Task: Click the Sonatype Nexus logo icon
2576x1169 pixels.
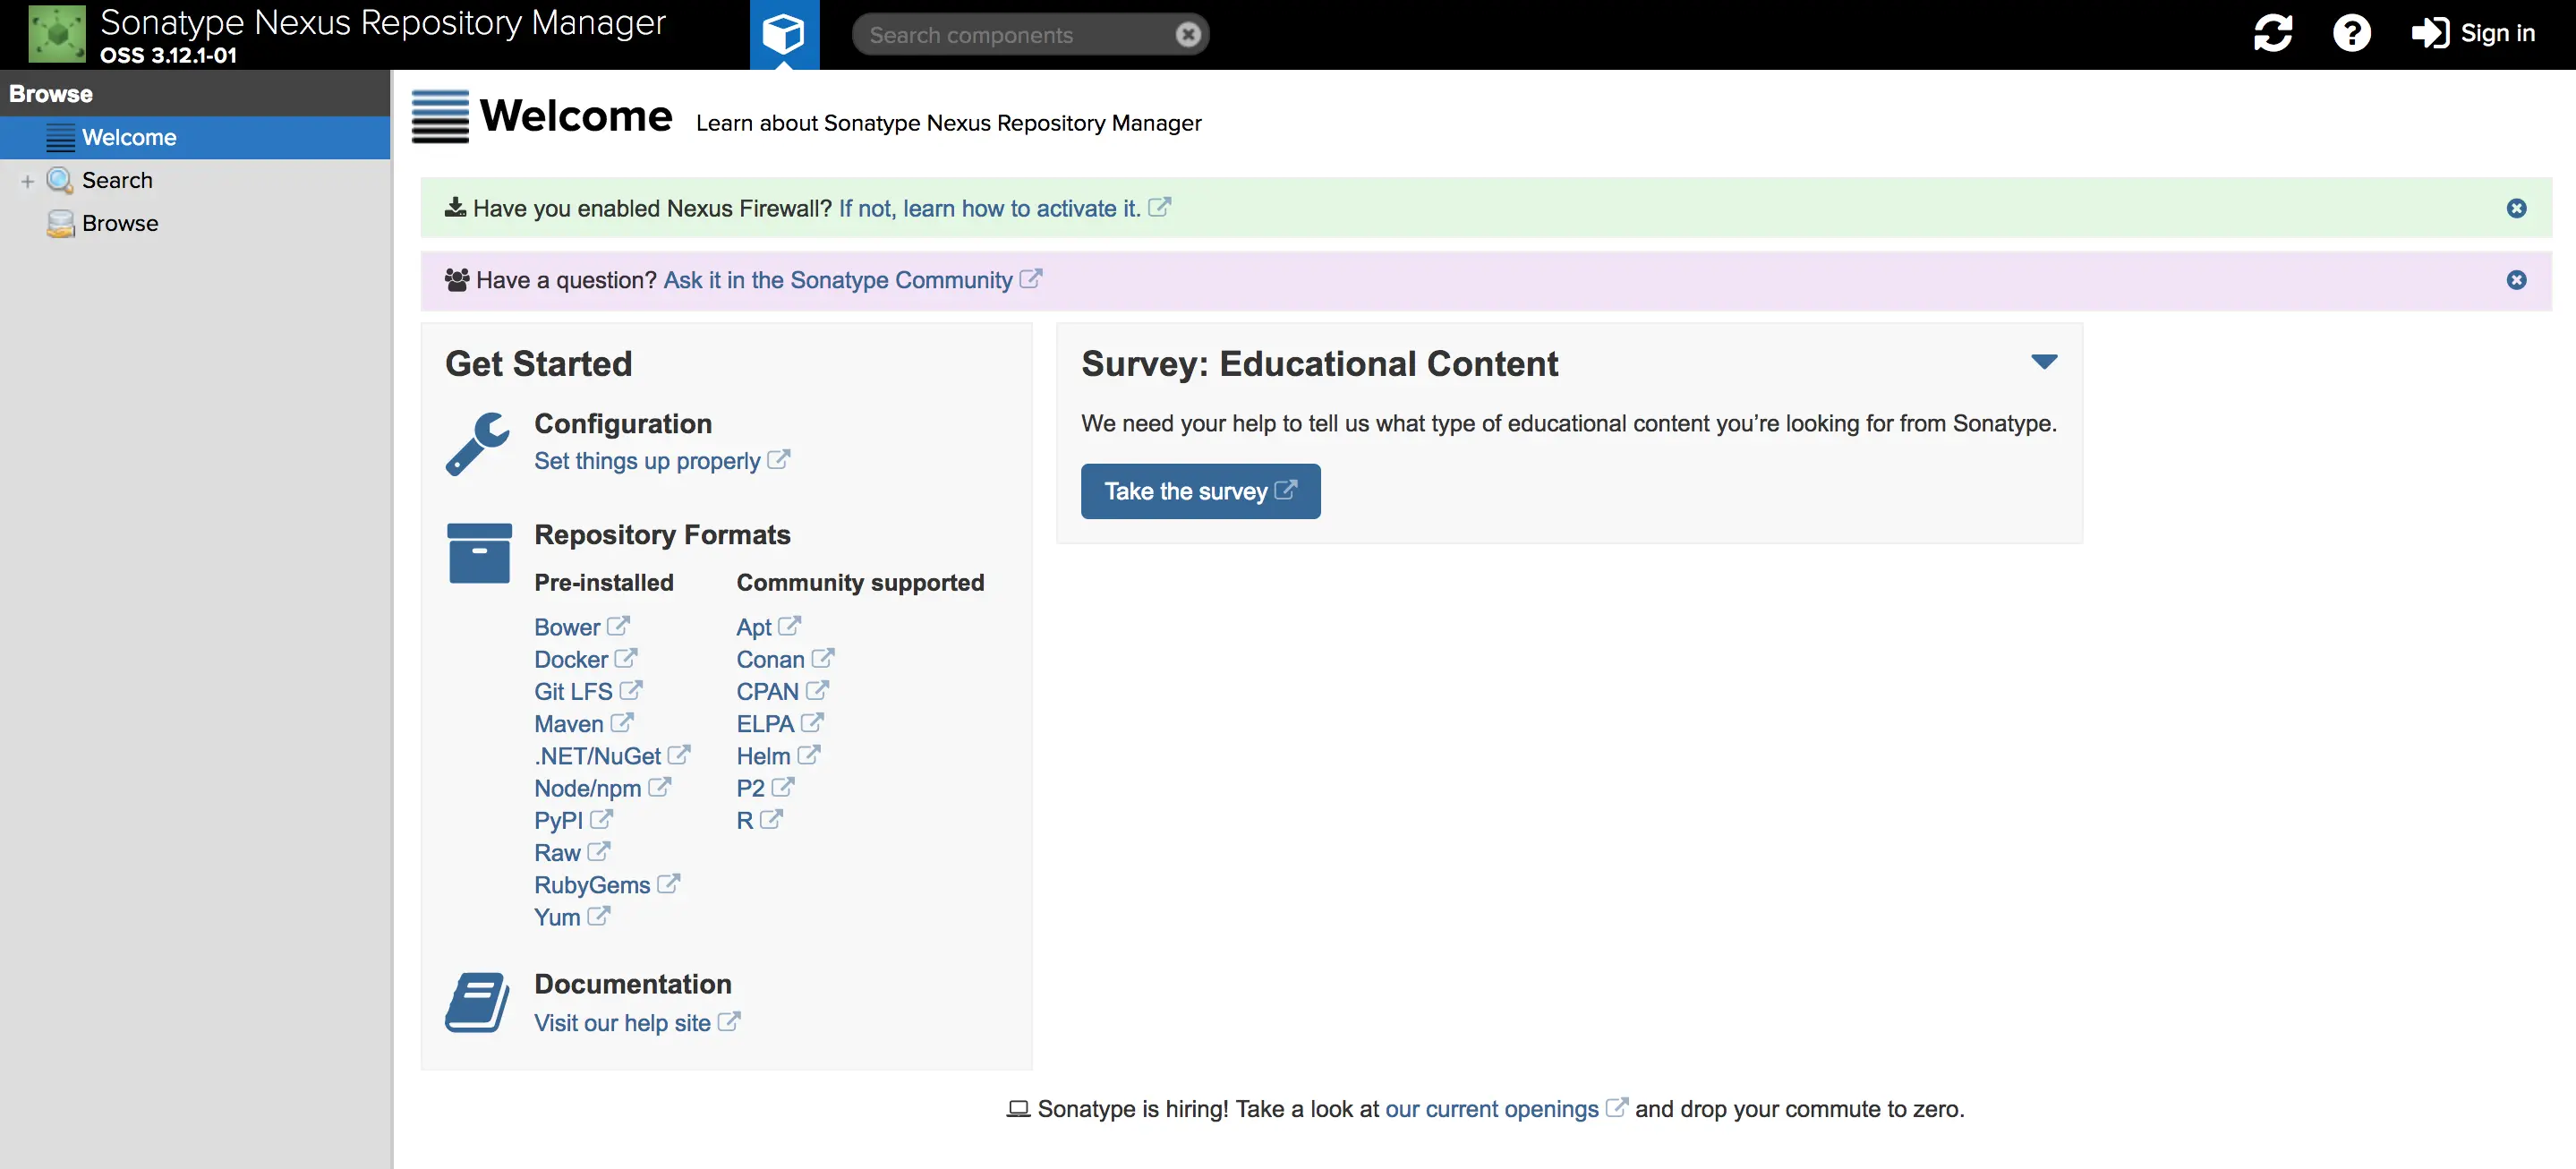Action: [x=56, y=34]
